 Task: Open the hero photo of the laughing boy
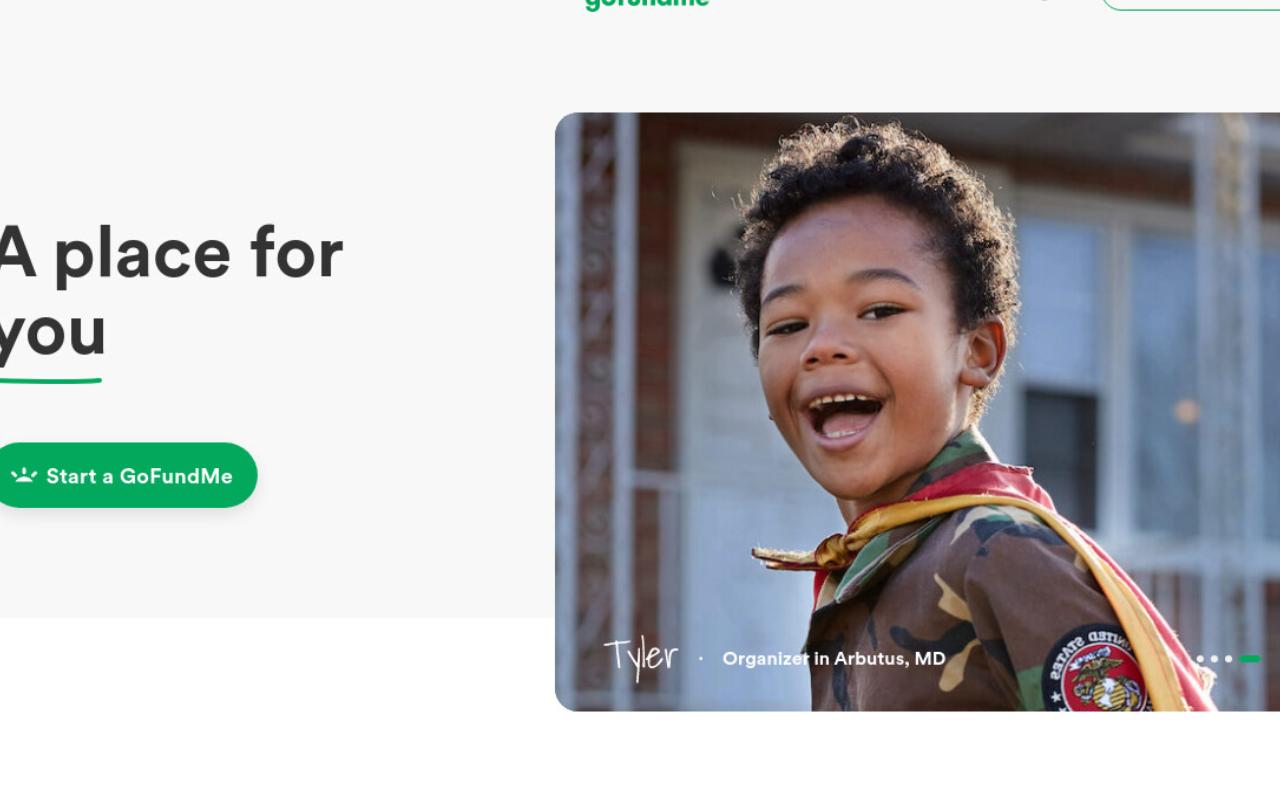tap(917, 411)
